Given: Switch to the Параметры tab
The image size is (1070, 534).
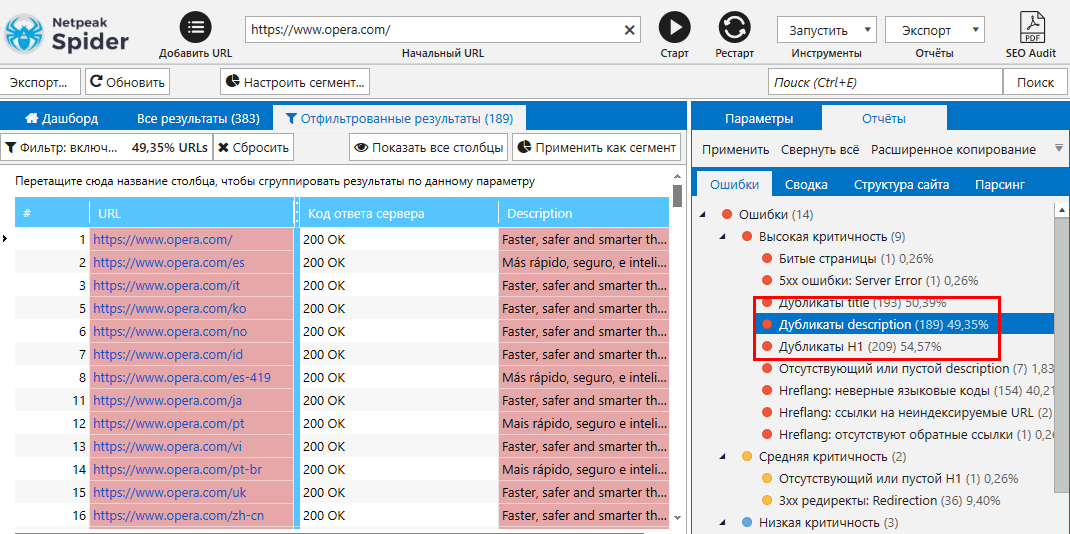Looking at the screenshot, I should [x=759, y=119].
